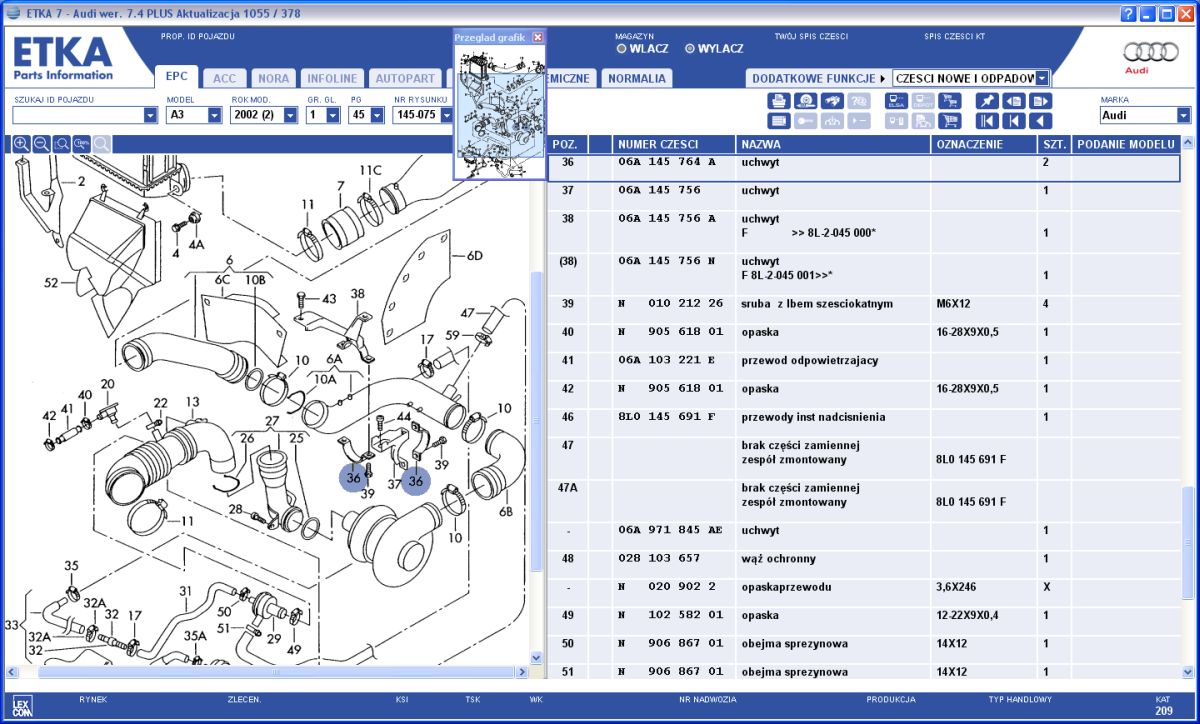Select the WLACZ magazyn radio button
The height and width of the screenshot is (724, 1200).
(x=621, y=48)
